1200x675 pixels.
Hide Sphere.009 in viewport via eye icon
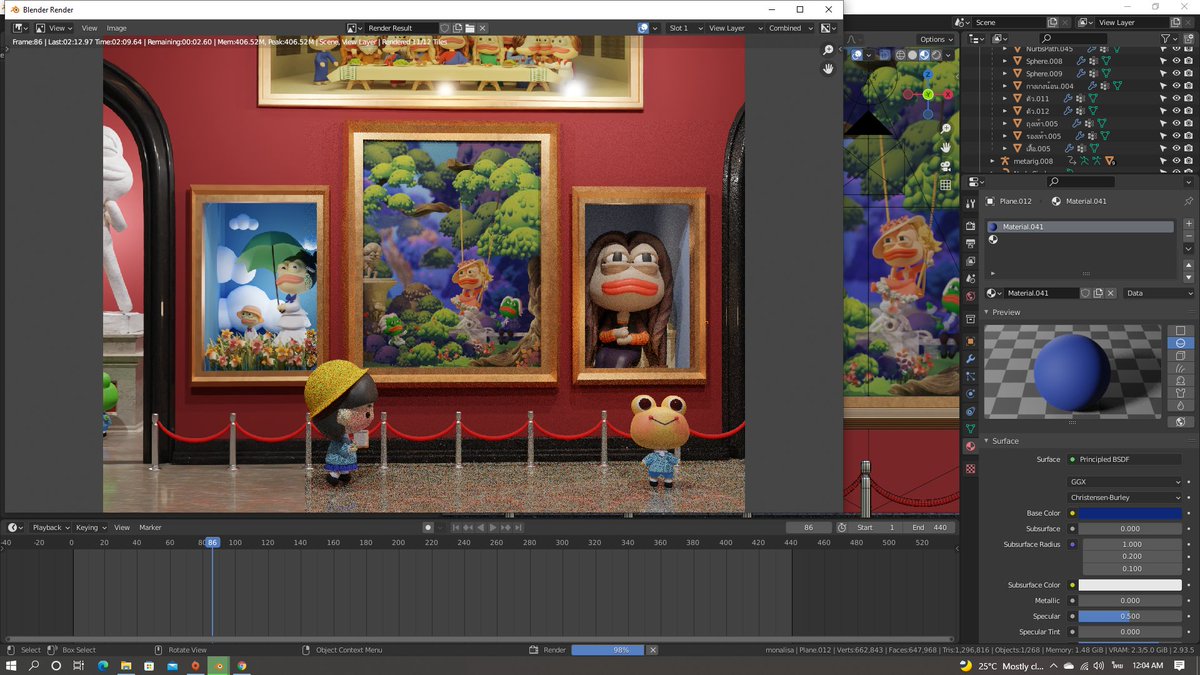1176,73
